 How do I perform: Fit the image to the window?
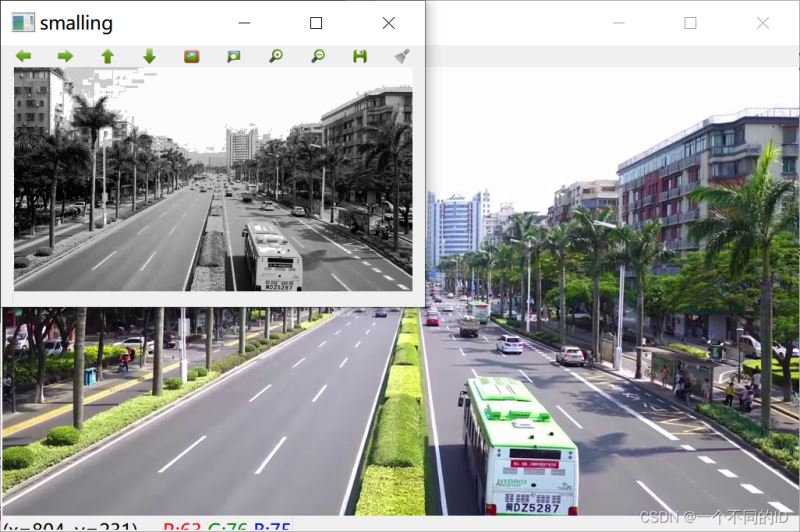pyautogui.click(x=233, y=56)
